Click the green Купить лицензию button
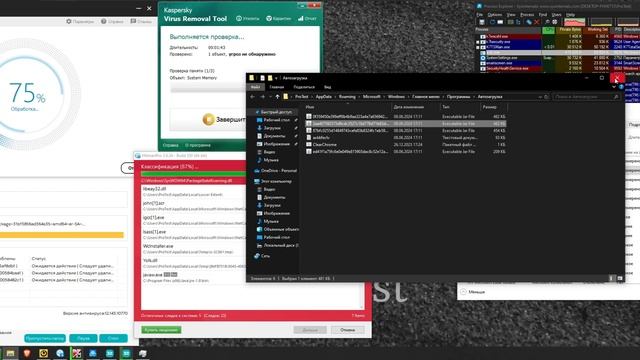This screenshot has width=640, height=360. click(x=161, y=330)
